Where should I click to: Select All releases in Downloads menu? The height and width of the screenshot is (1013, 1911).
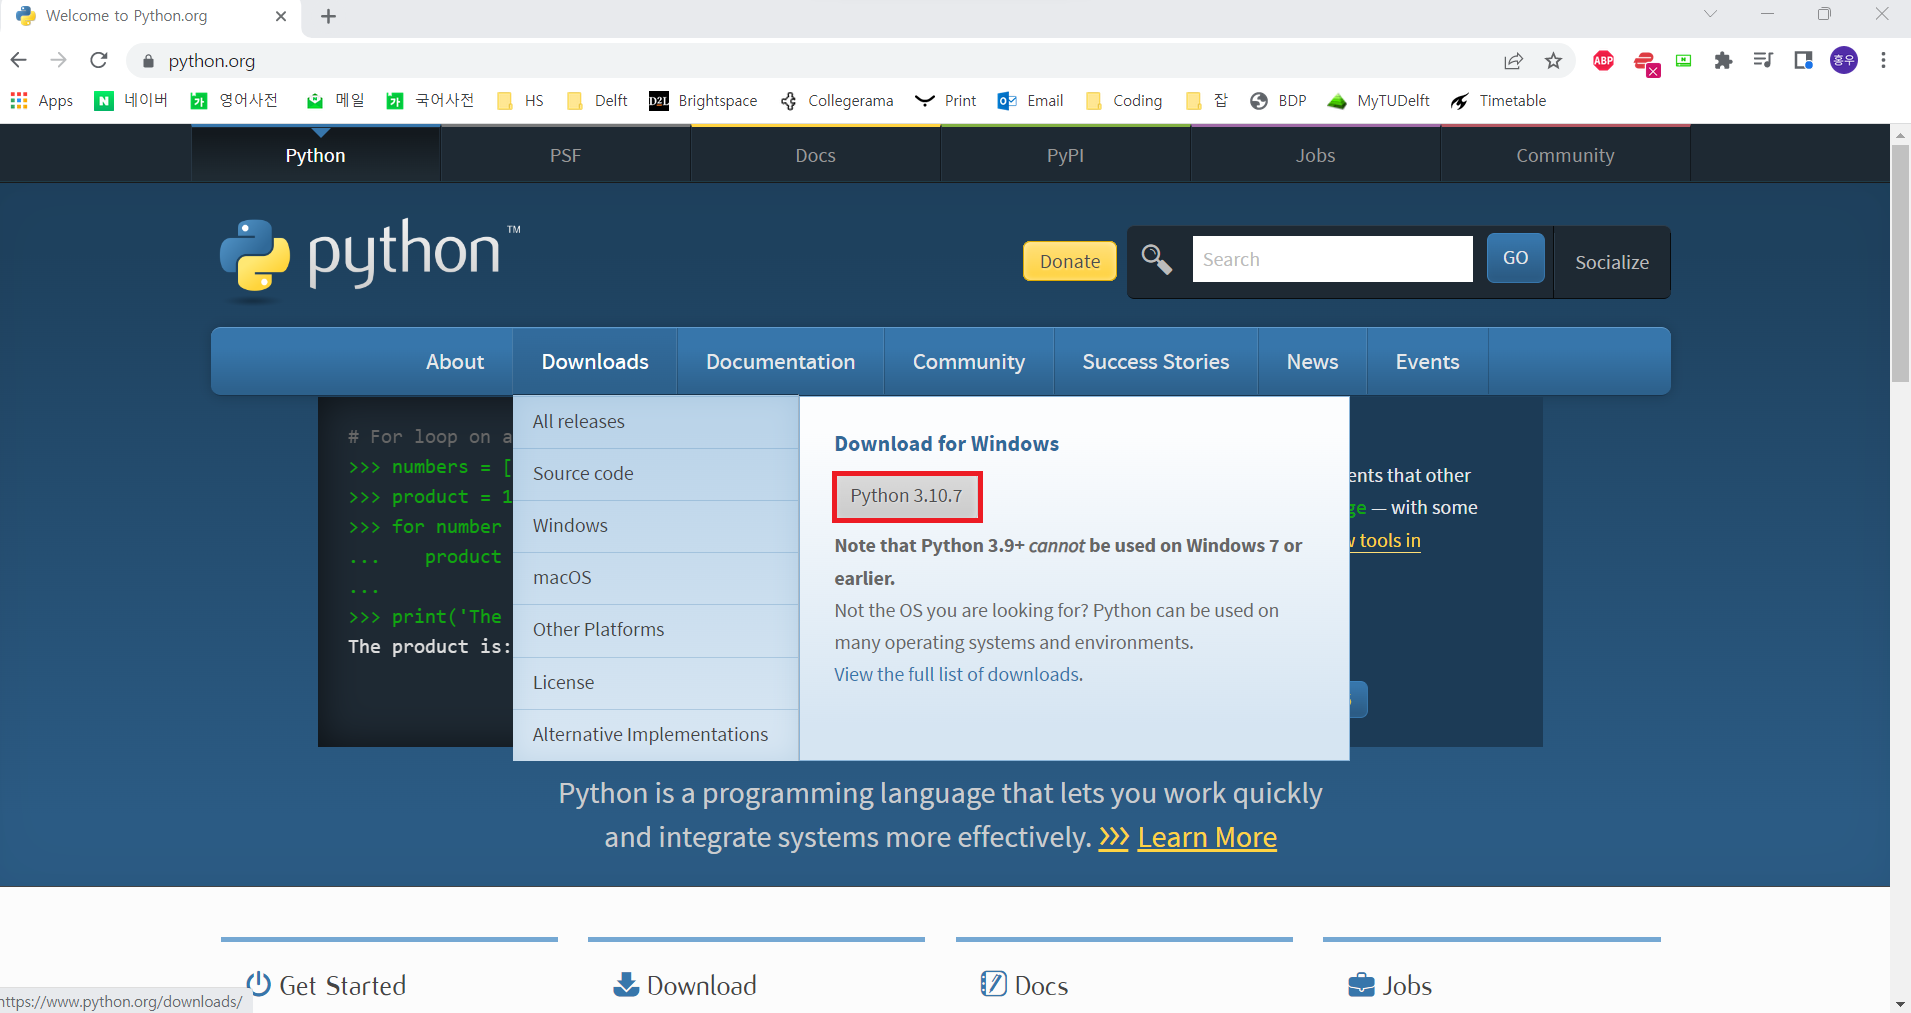click(x=656, y=422)
